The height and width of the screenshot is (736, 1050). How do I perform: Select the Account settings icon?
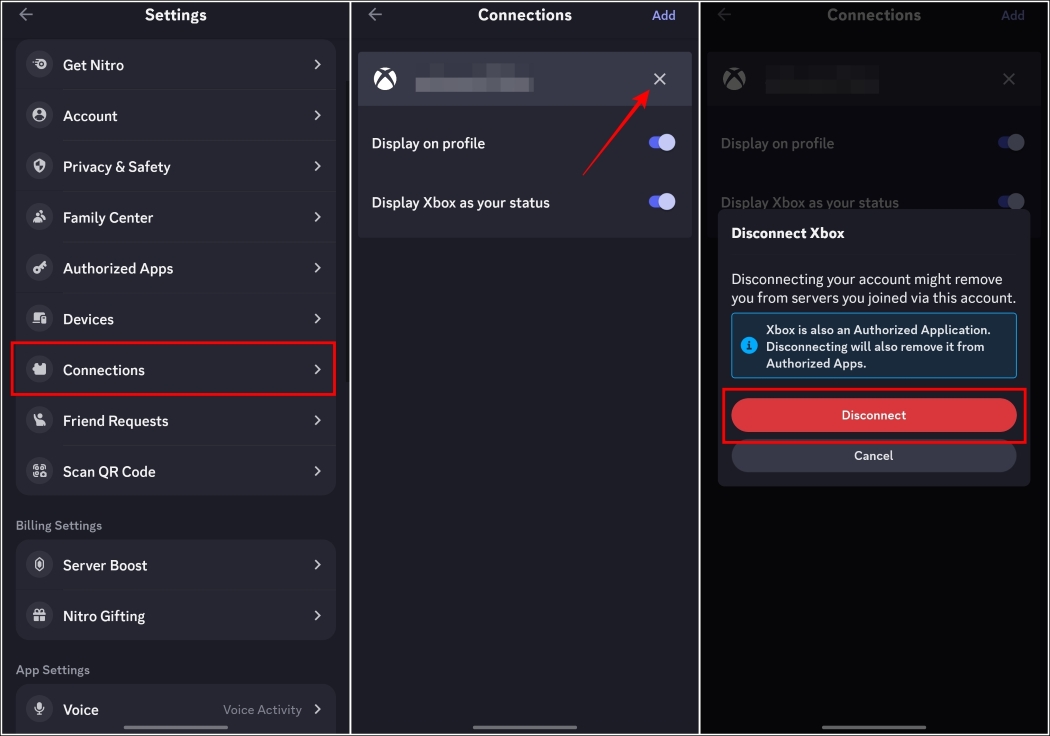click(x=38, y=115)
